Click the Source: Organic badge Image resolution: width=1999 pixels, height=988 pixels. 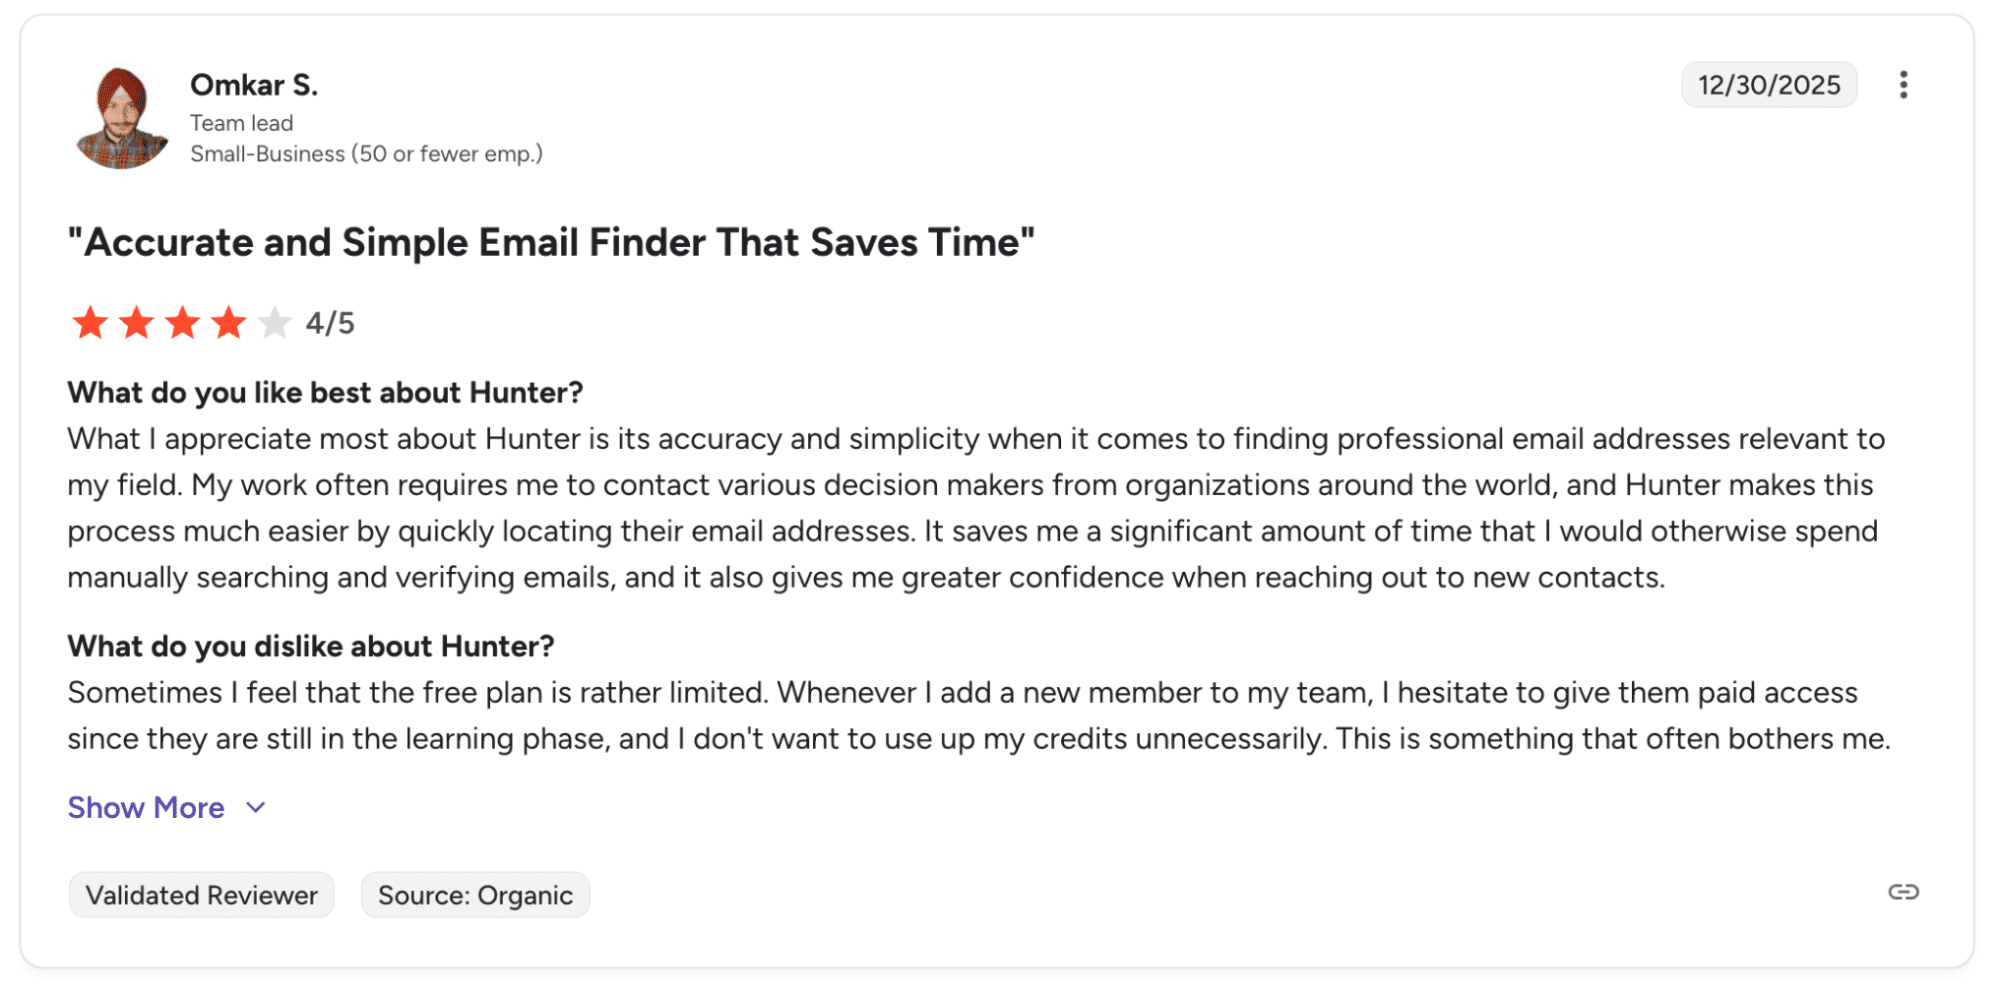pos(475,895)
